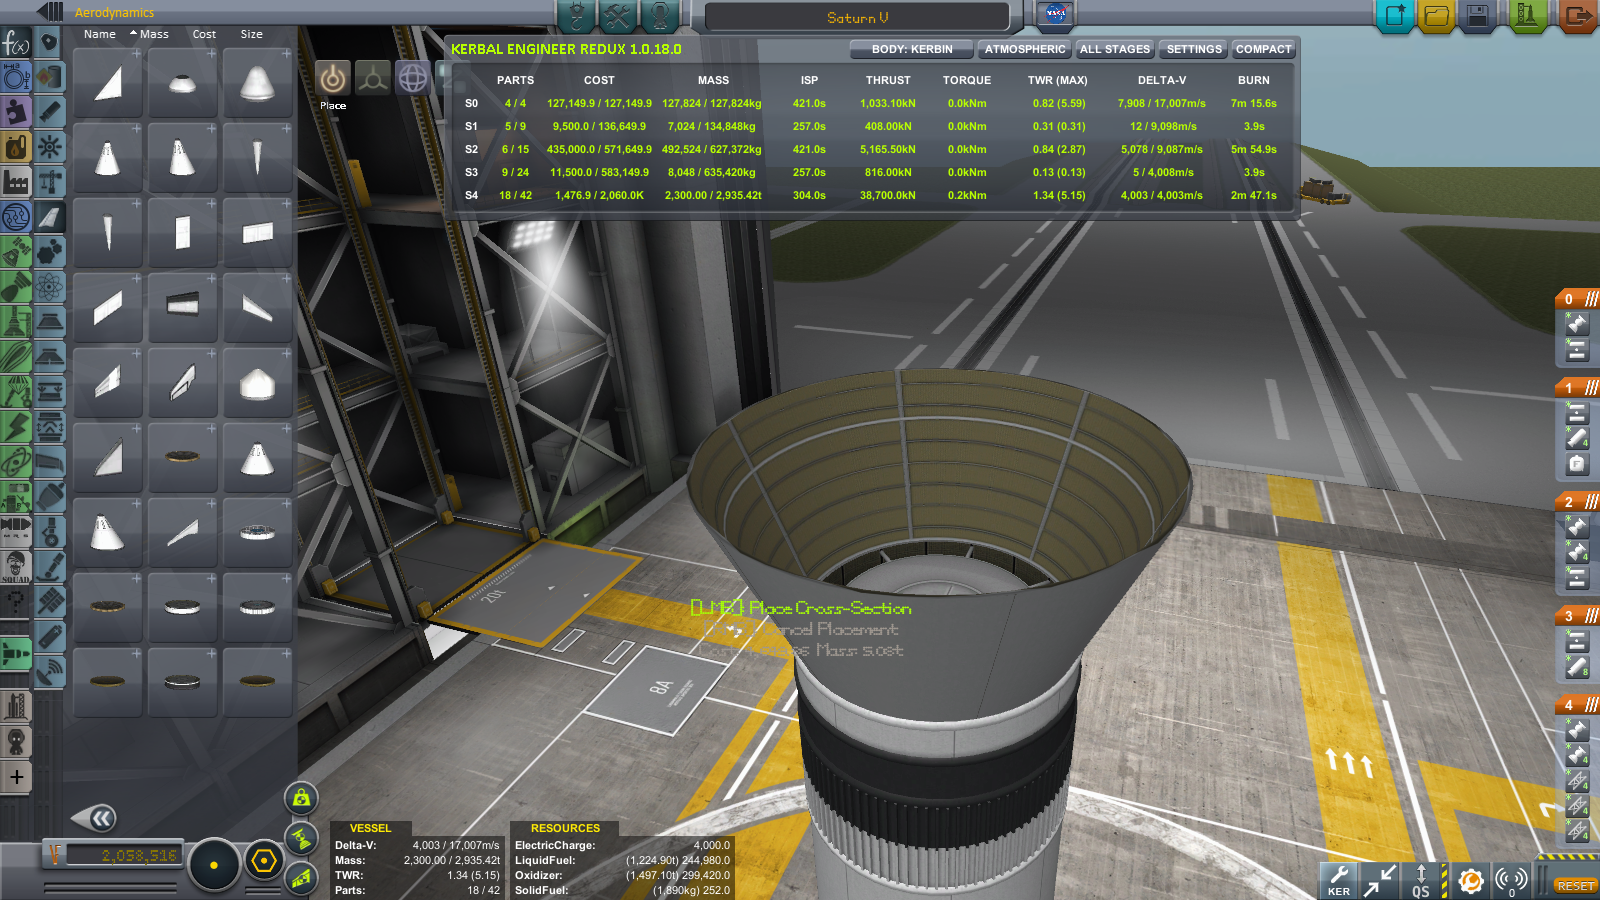Toggle angle snap hexagon button
The image size is (1600, 900).
(x=264, y=861)
